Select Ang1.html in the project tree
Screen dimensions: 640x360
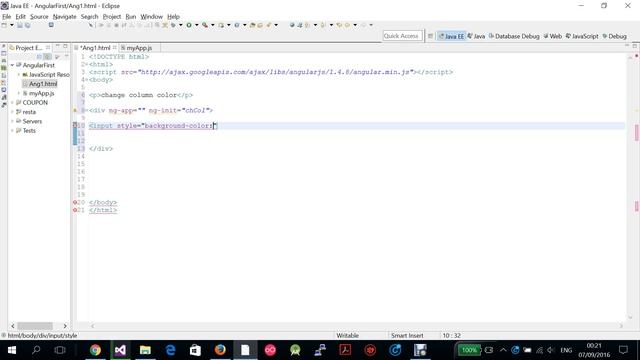[43, 84]
